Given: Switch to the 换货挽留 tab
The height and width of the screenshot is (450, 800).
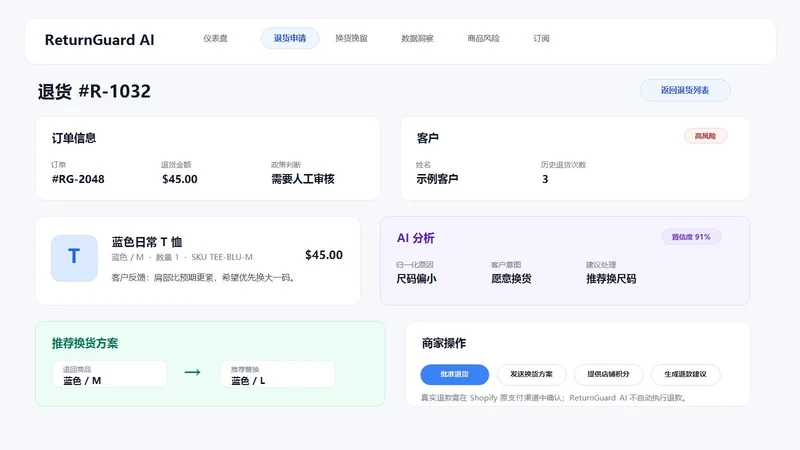Looking at the screenshot, I should pos(351,38).
